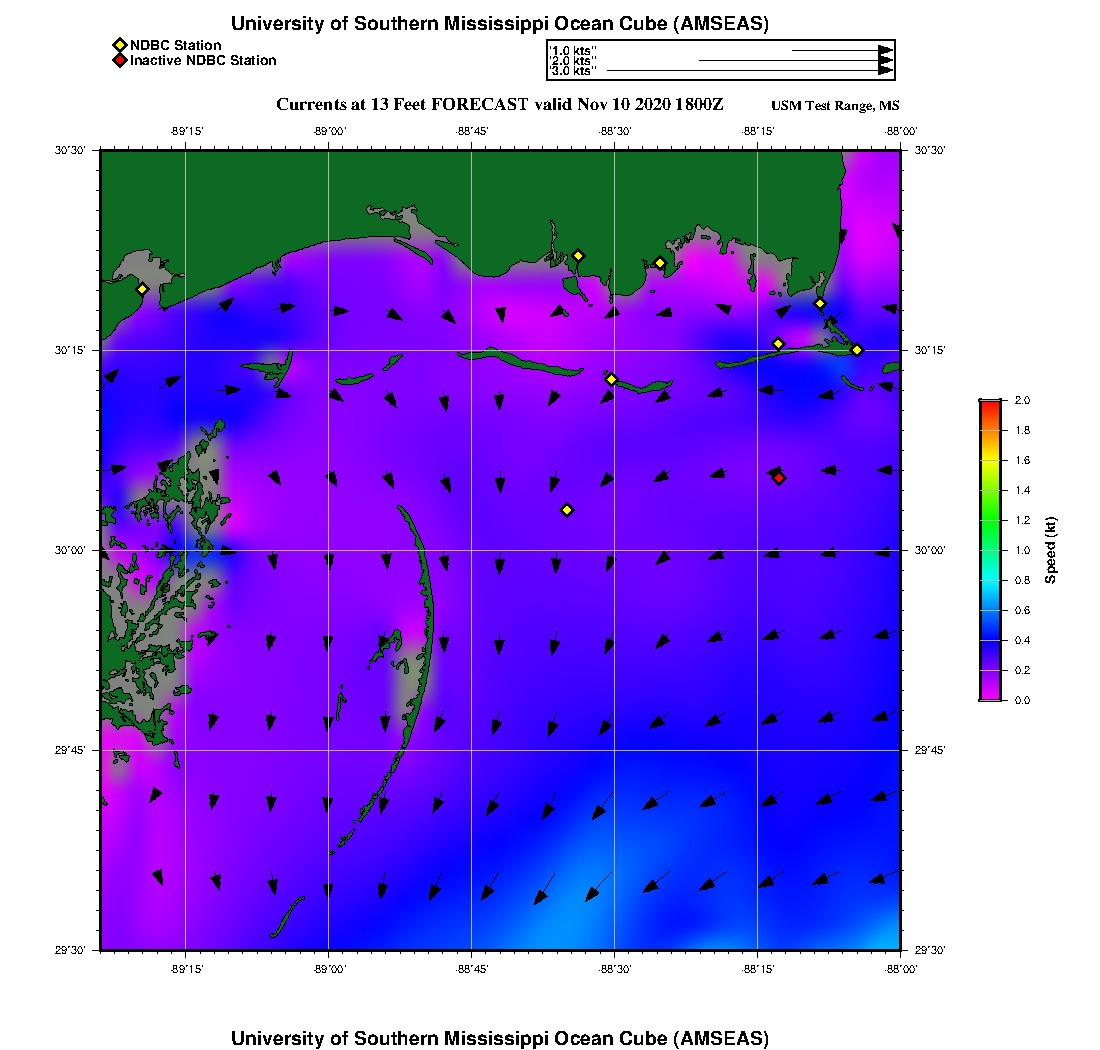Click the '3.0 kts' scale label

point(573,71)
